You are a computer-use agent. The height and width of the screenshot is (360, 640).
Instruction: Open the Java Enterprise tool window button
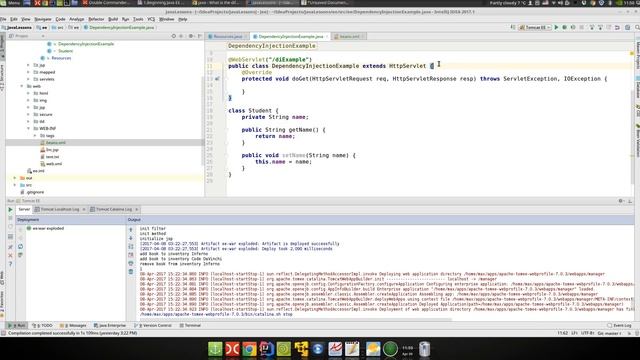tap(110, 325)
